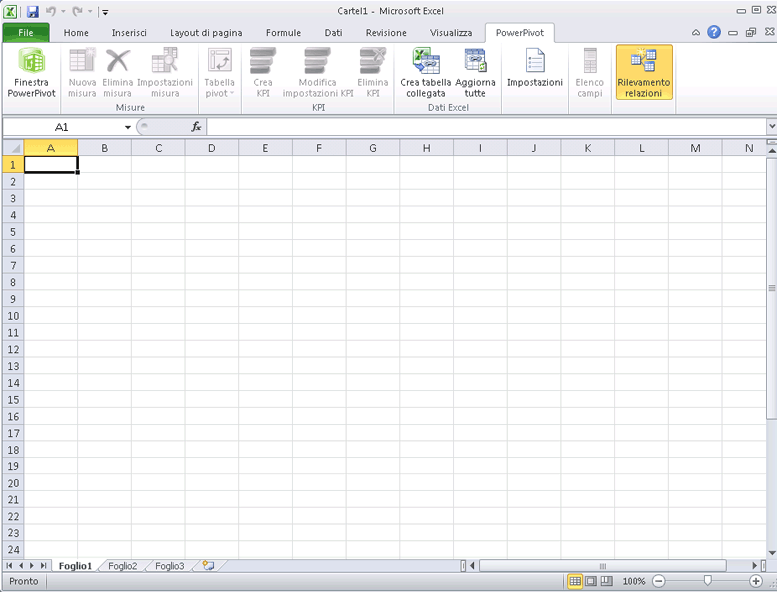777x592 pixels.
Task: Click the Nuova misura icon
Action: tap(82, 72)
